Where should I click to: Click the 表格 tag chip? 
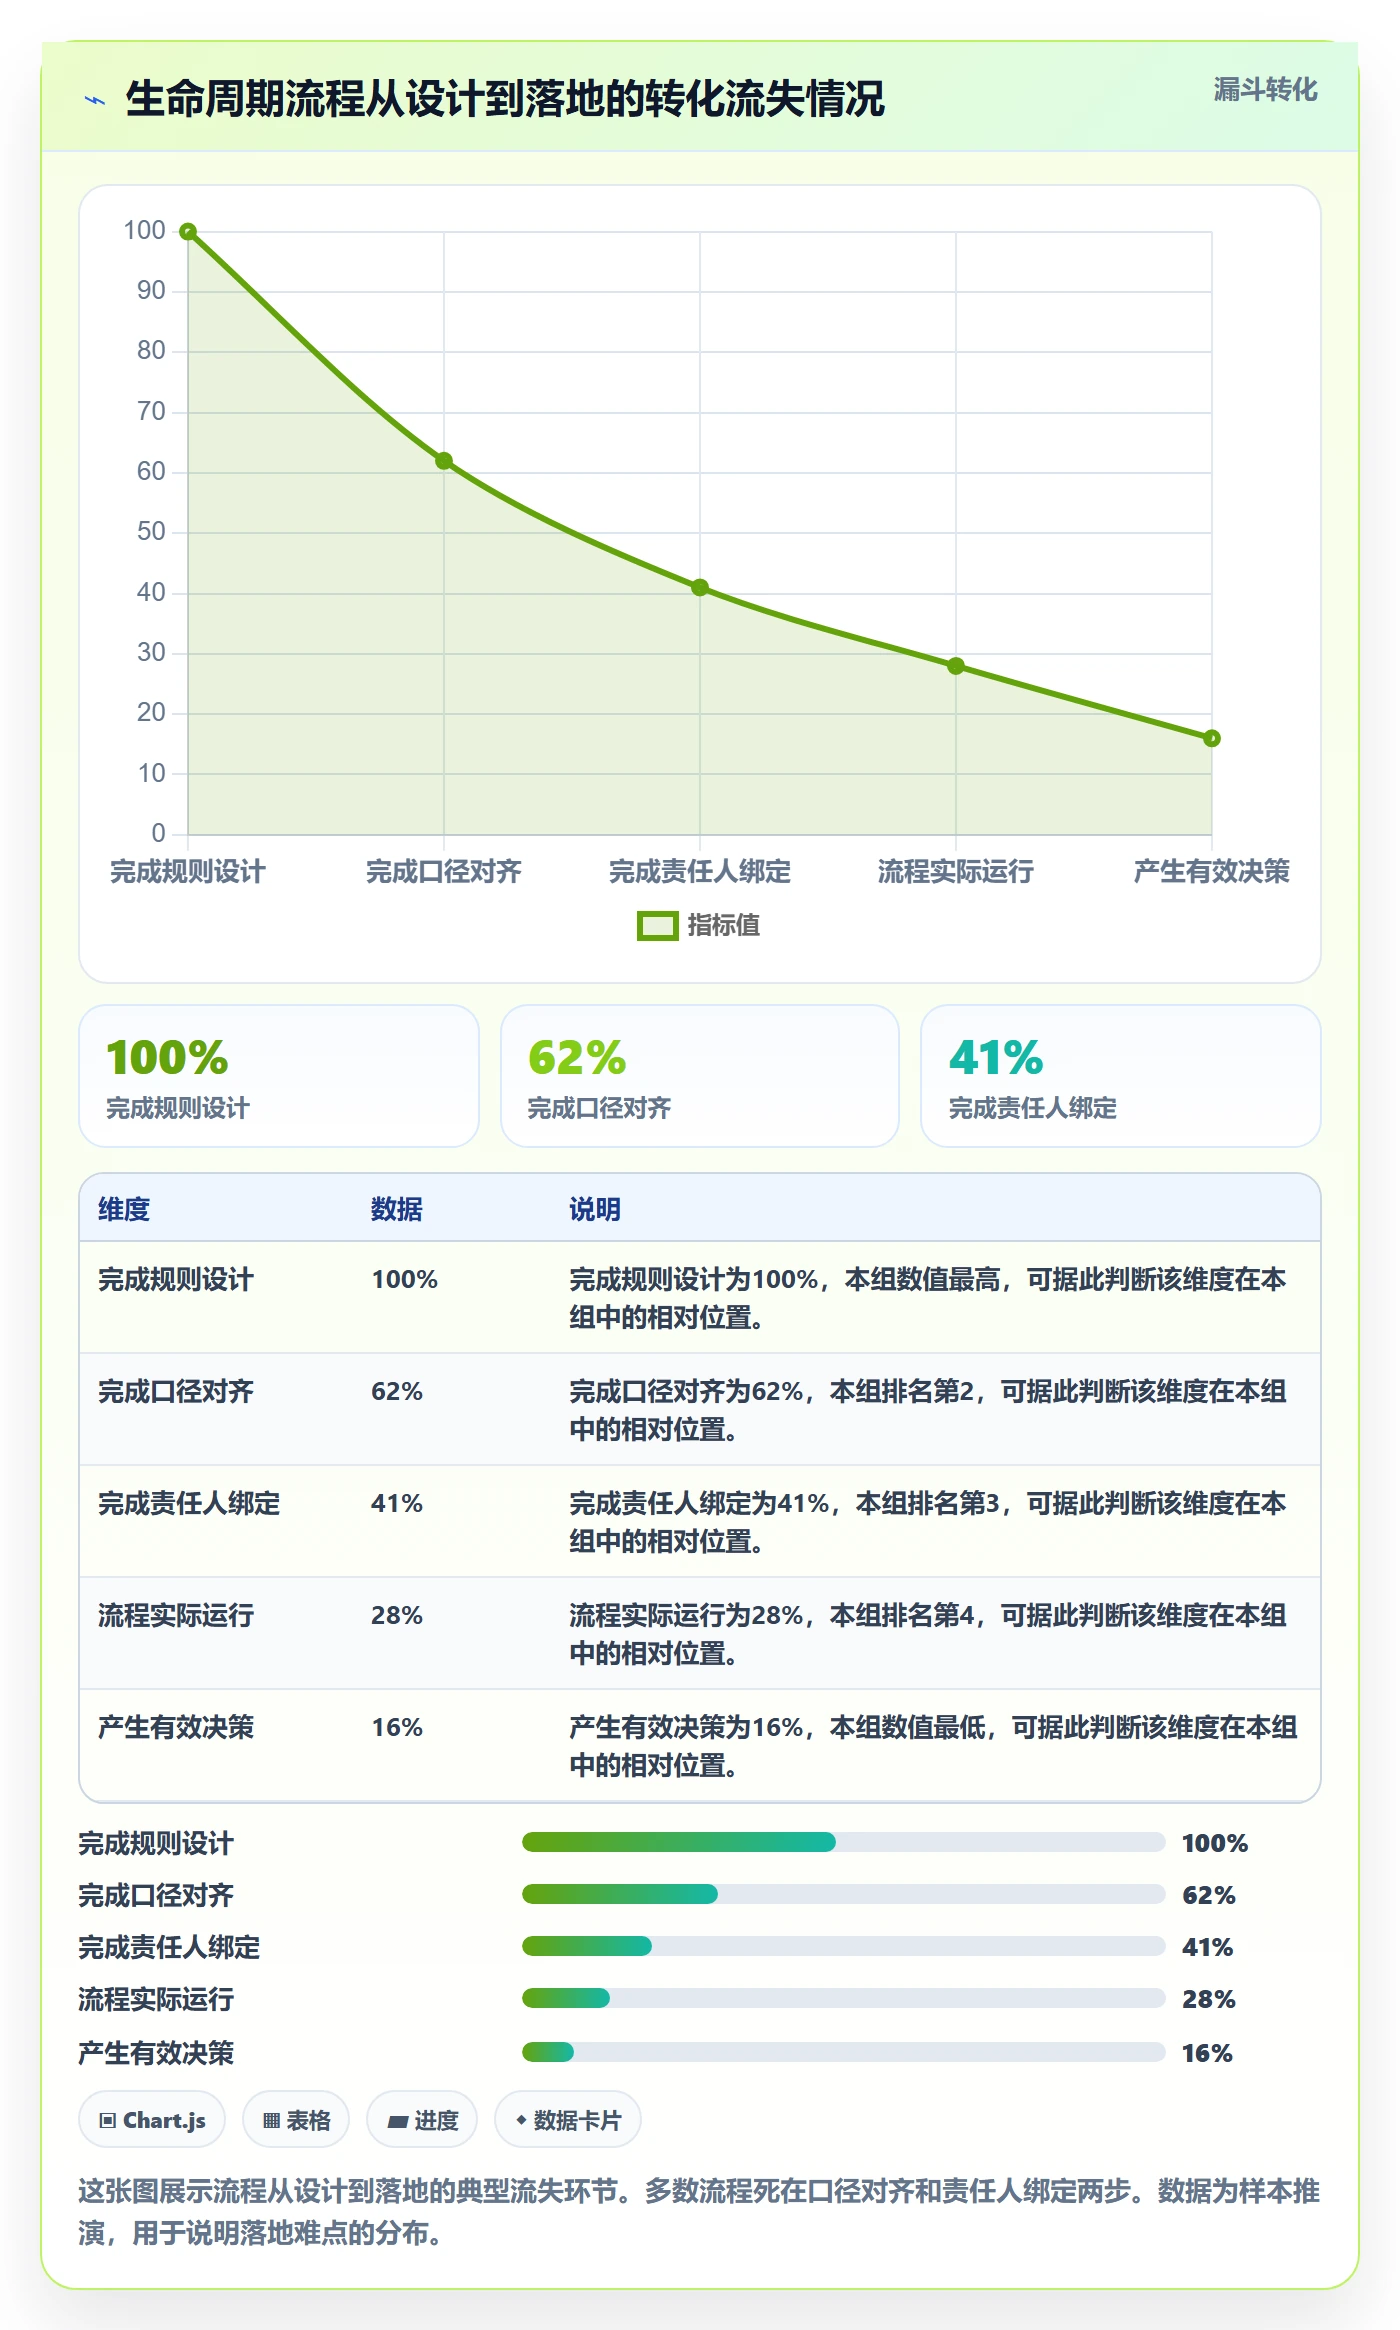[x=296, y=2120]
